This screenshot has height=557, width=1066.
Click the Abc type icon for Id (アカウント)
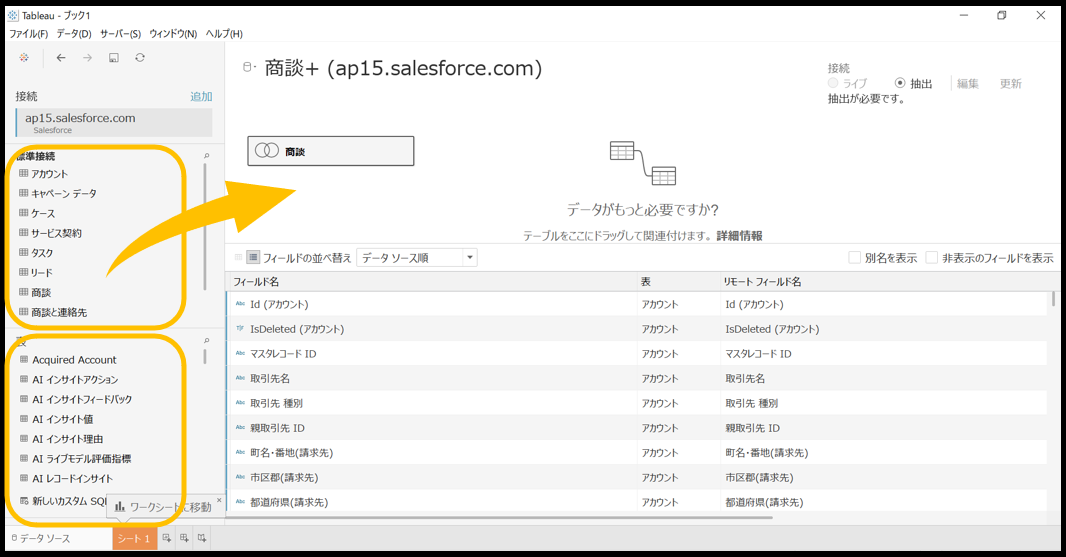point(240,304)
